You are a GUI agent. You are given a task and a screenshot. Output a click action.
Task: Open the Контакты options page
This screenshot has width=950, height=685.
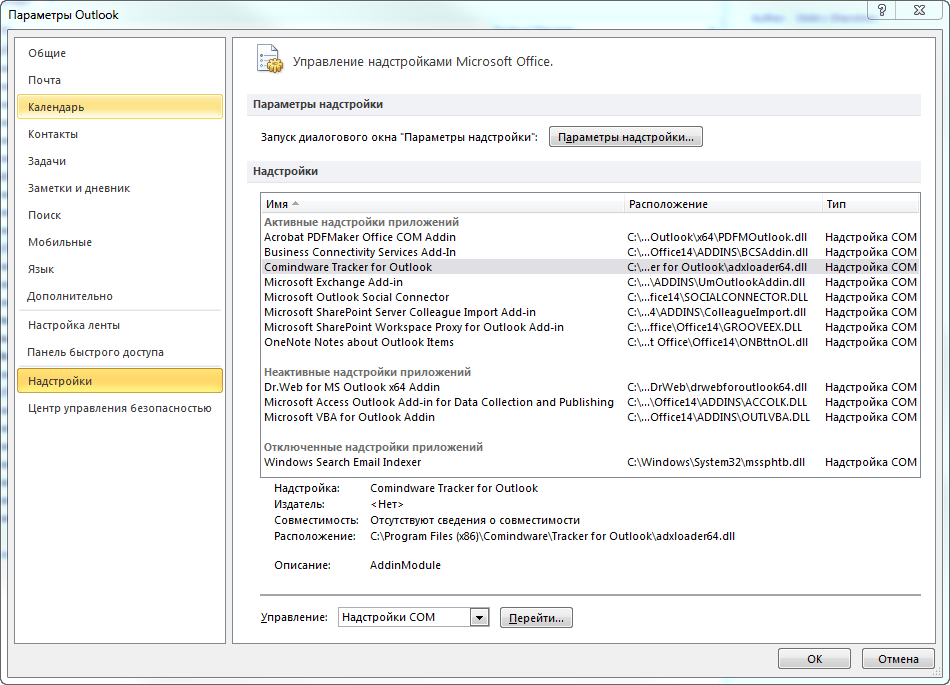pos(120,134)
